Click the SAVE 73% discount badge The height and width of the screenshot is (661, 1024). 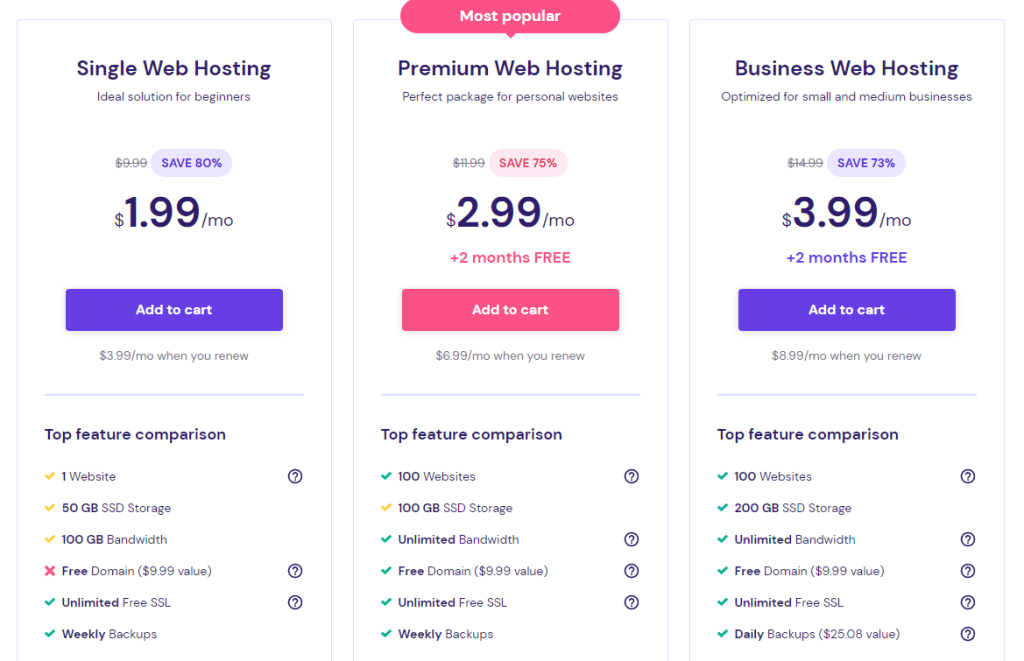tap(866, 163)
